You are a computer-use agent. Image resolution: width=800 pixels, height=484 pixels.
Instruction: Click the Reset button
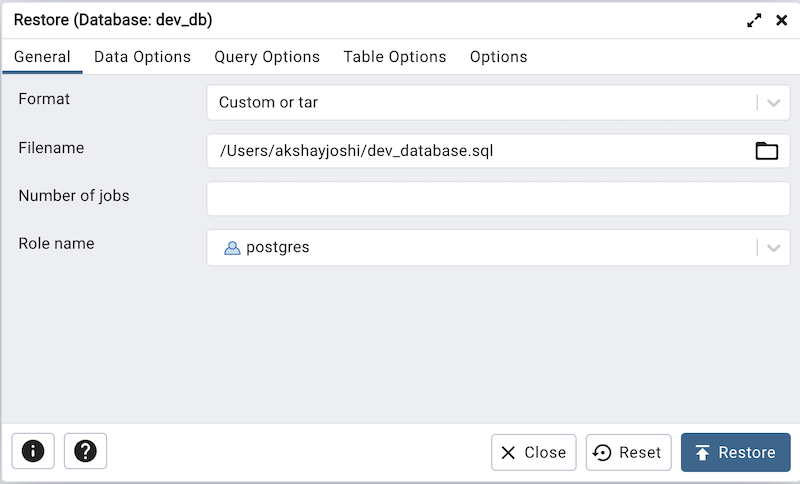tap(628, 452)
